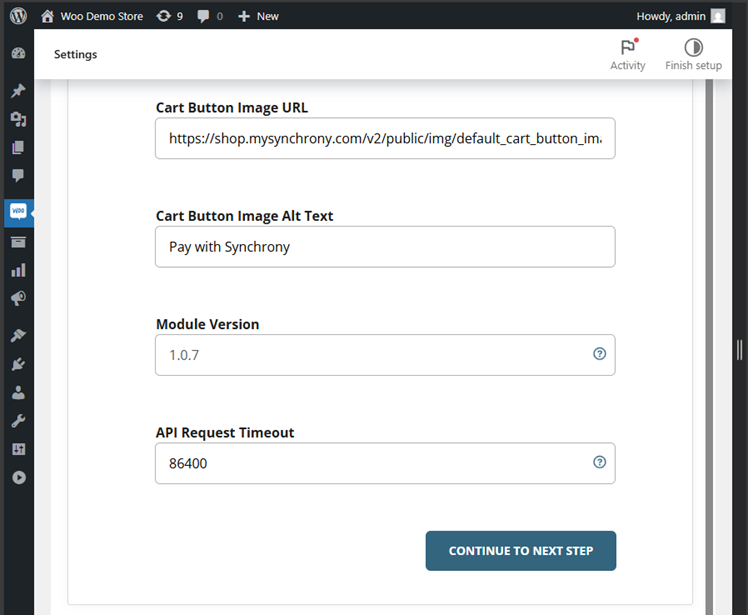The image size is (748, 615).
Task: Open Pages in the sidebar
Action: (x=18, y=148)
